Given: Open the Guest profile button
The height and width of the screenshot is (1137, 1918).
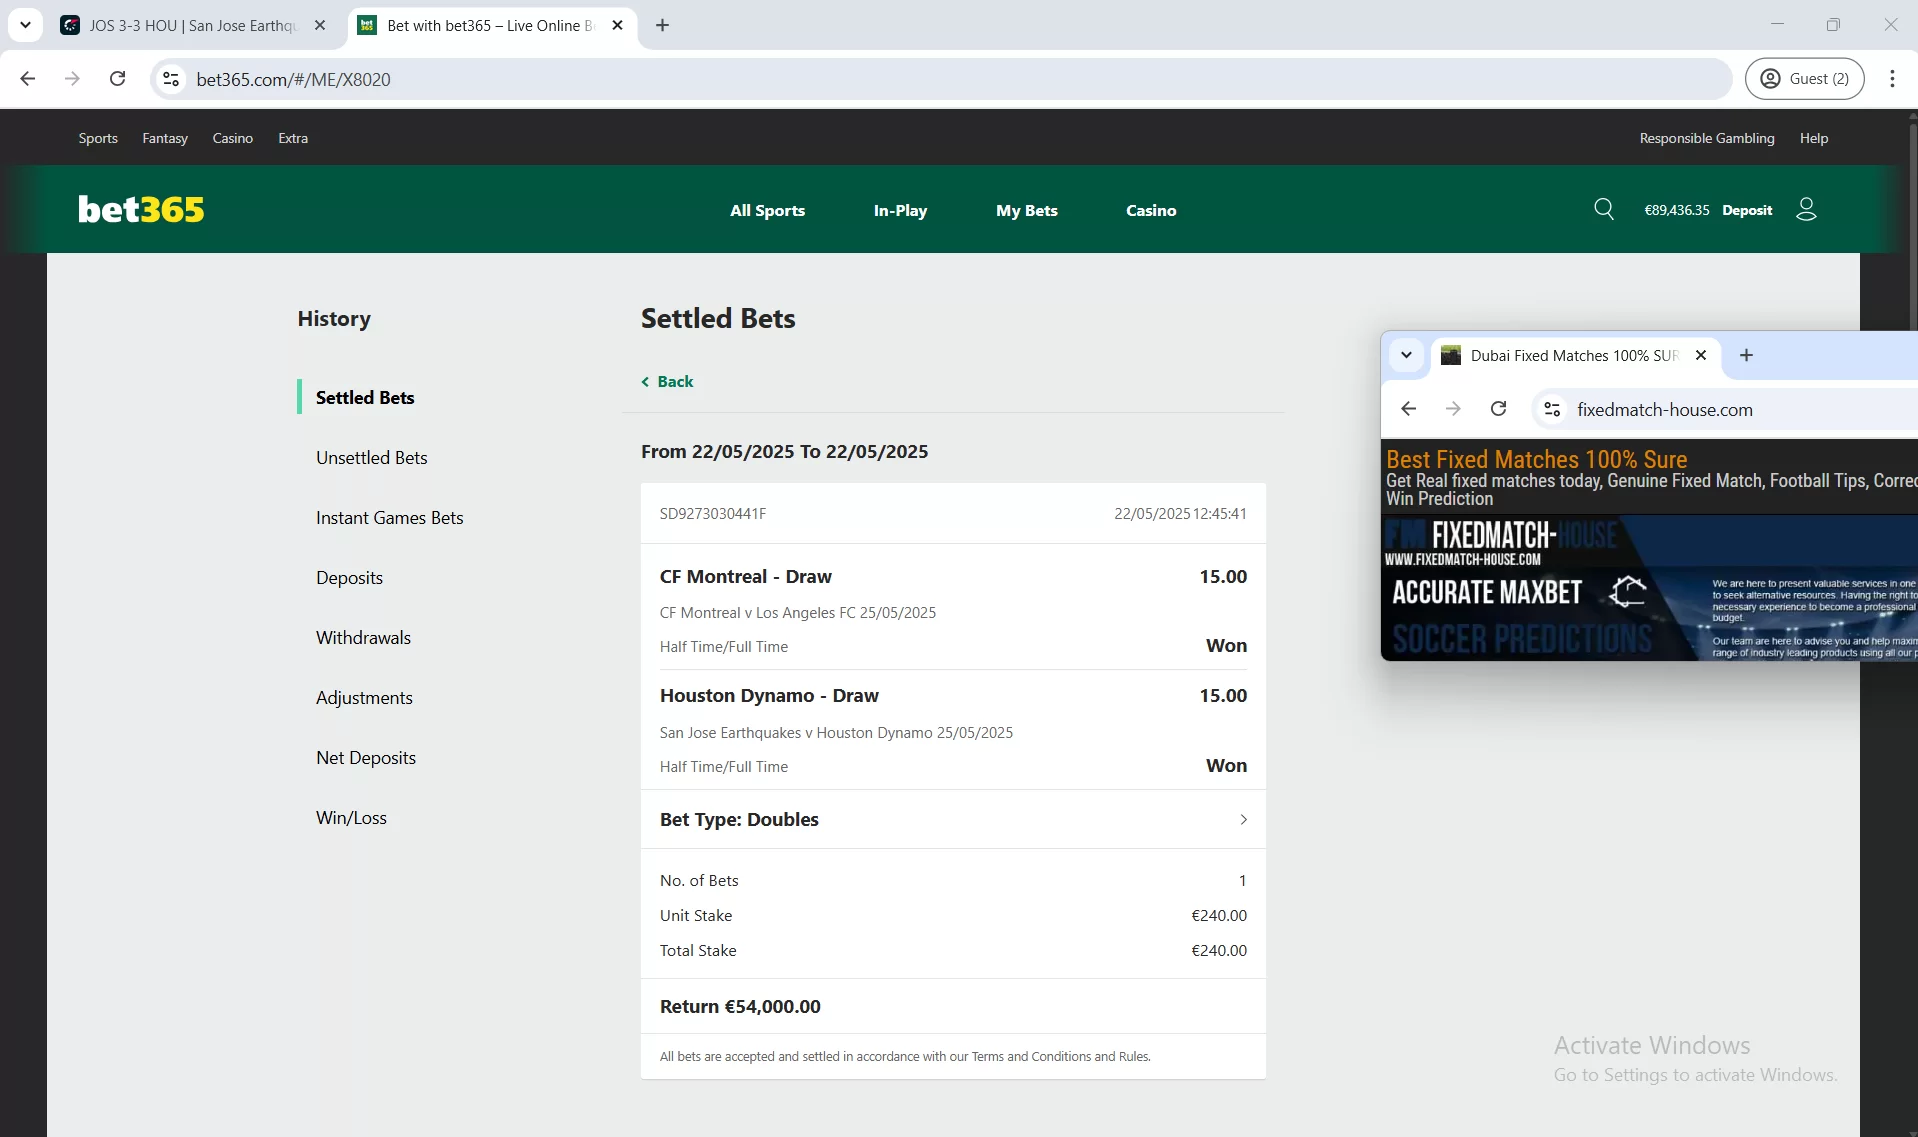Looking at the screenshot, I should point(1804,79).
